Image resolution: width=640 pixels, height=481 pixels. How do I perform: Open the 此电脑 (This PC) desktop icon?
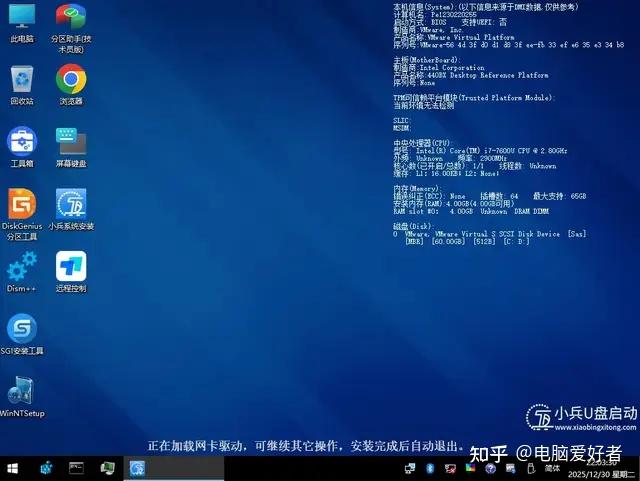[22, 22]
